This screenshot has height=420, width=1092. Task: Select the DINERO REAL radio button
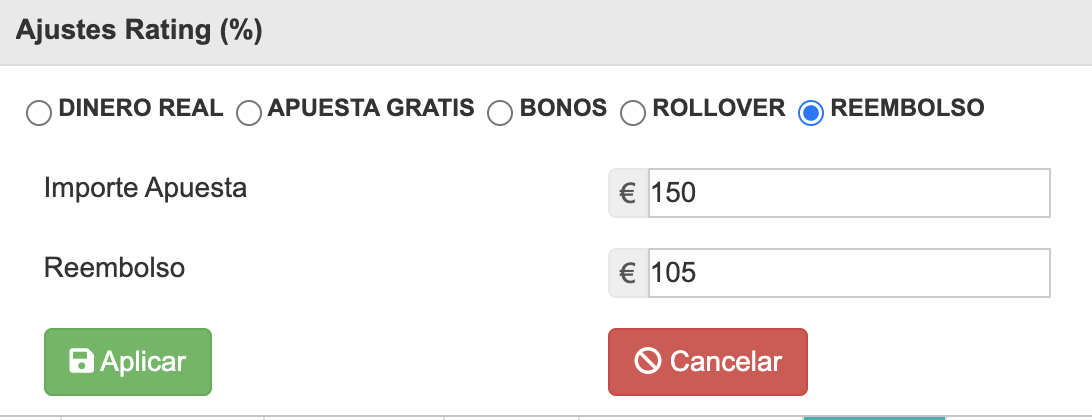(x=39, y=113)
